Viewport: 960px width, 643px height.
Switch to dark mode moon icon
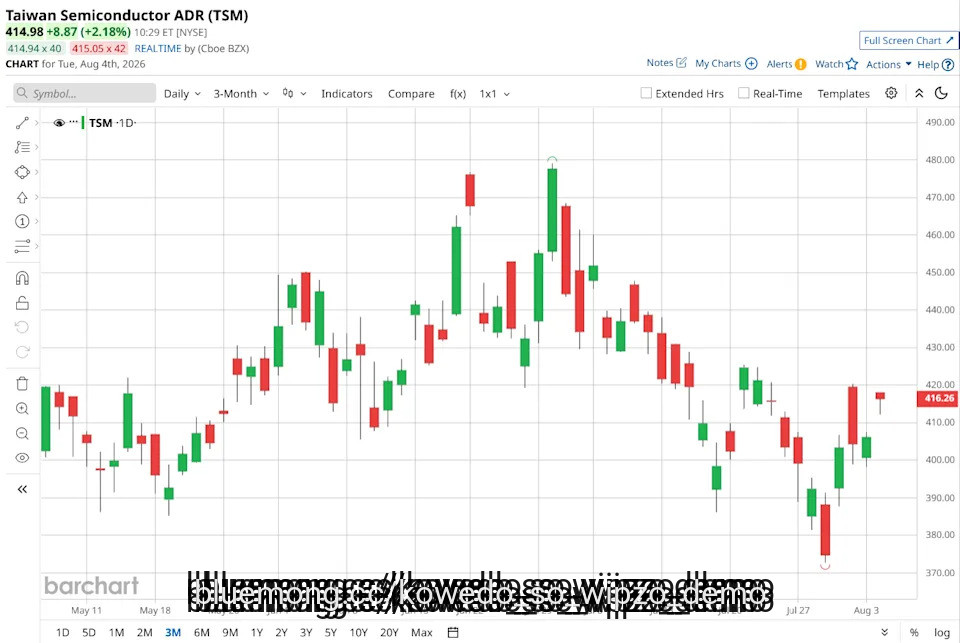[942, 93]
